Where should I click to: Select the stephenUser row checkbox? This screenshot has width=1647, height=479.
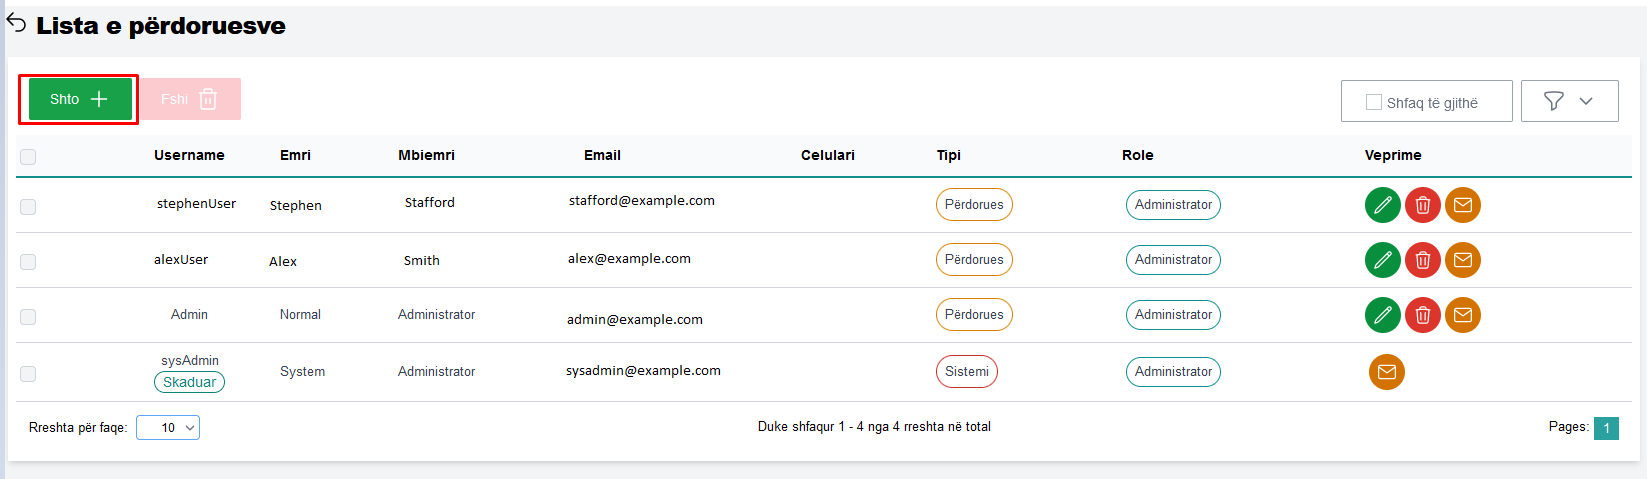coord(28,207)
